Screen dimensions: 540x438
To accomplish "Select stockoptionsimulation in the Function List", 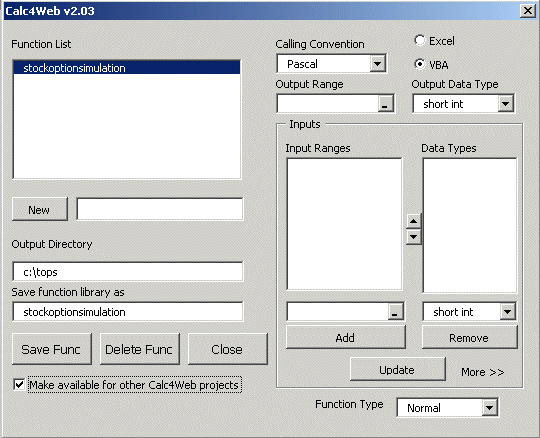I will [127, 68].
